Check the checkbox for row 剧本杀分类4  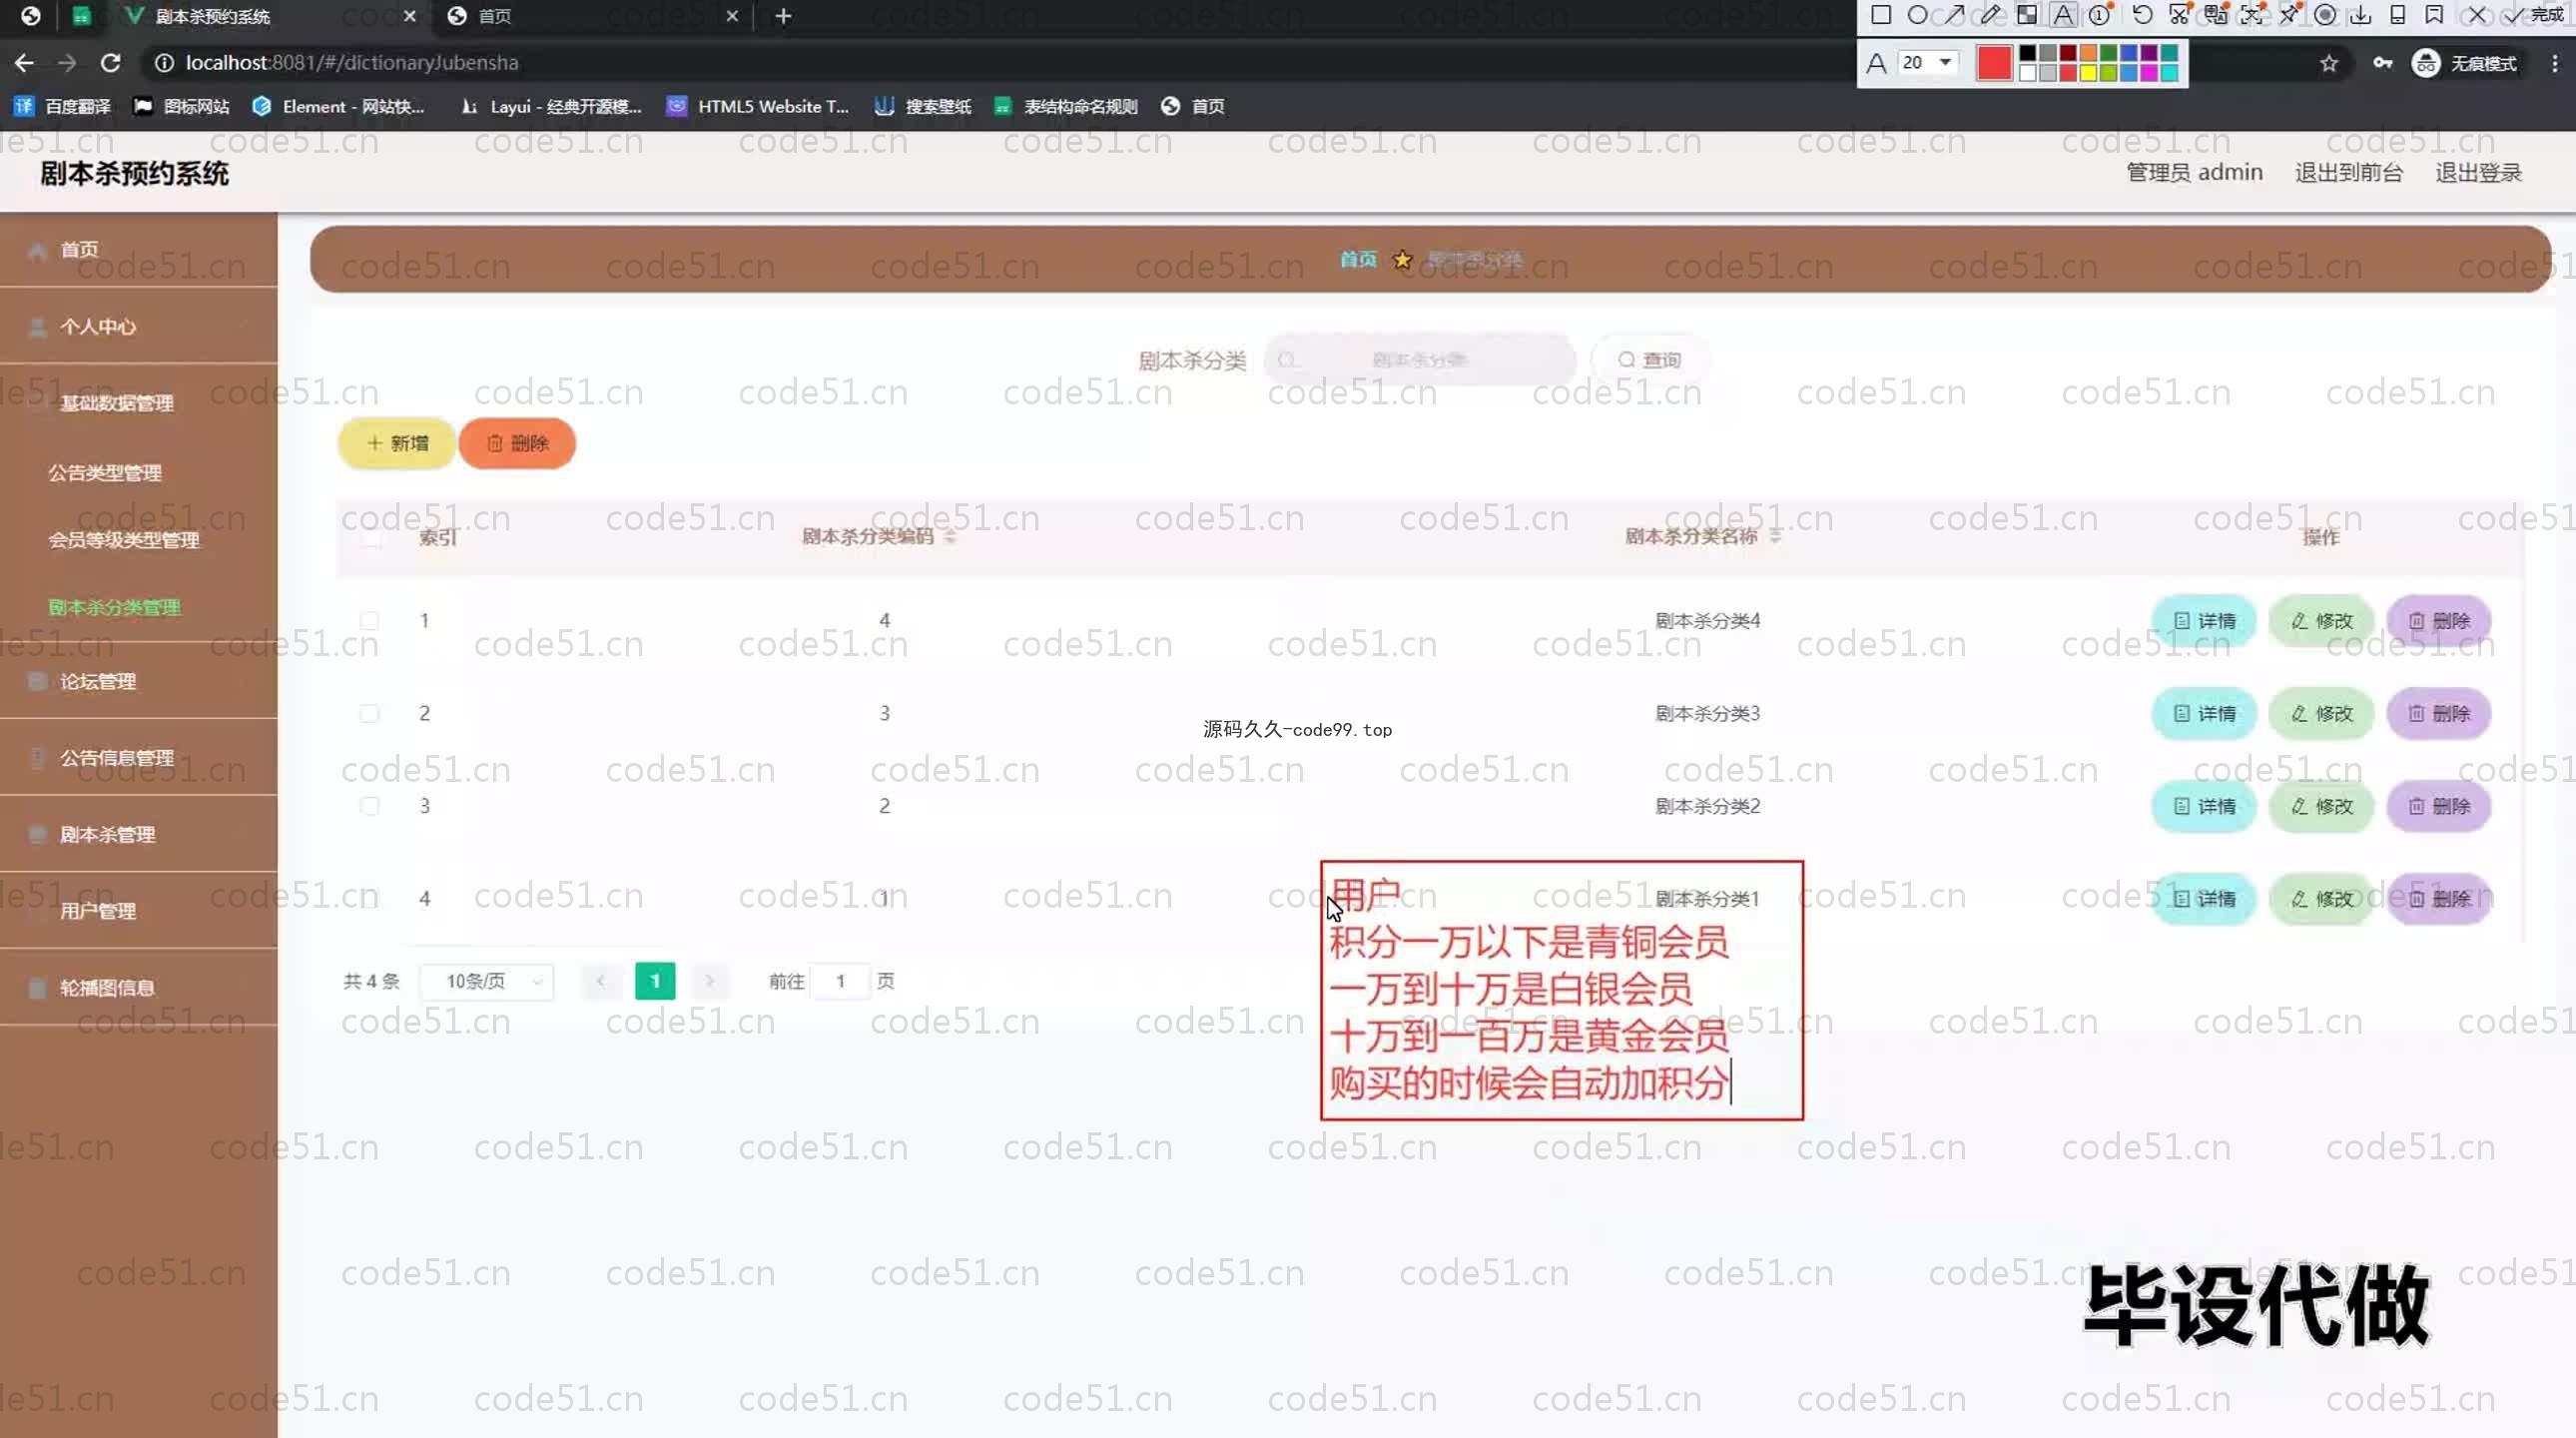coord(369,621)
